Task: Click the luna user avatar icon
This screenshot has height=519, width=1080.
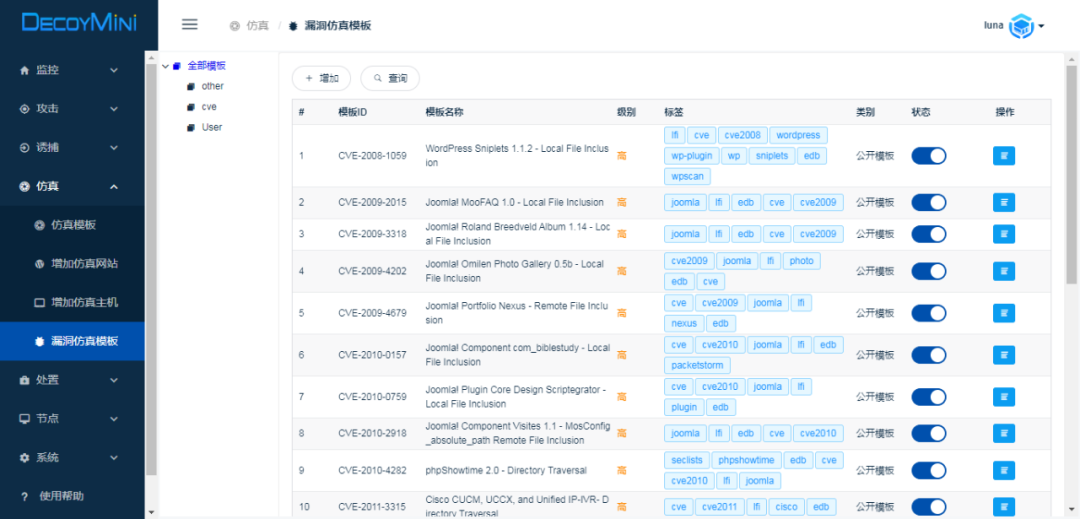Action: (1021, 26)
